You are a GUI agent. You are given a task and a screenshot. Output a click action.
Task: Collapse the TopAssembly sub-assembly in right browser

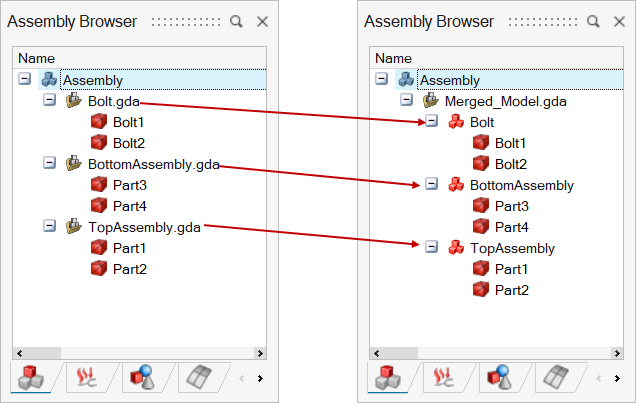[x=432, y=247]
